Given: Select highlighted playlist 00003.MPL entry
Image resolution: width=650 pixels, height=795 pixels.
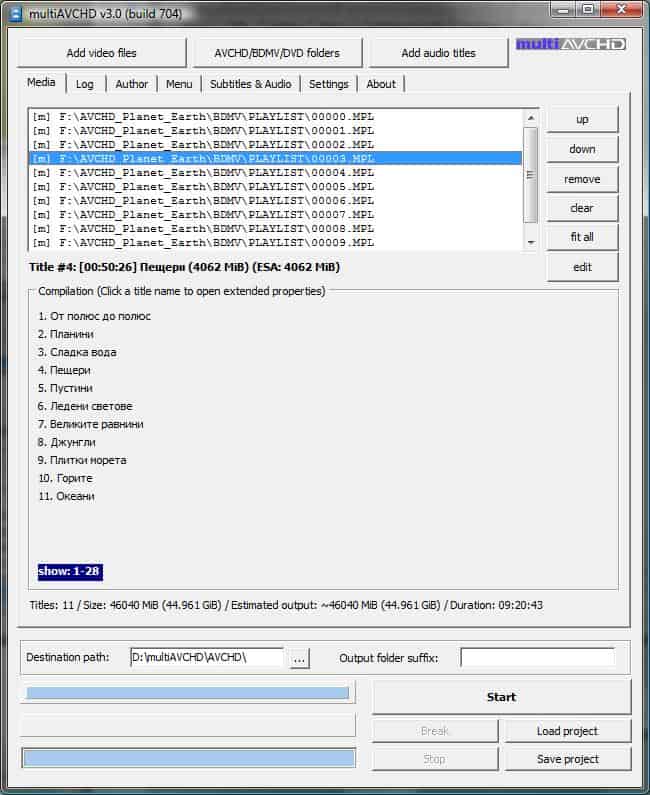Looking at the screenshot, I should 275,158.
